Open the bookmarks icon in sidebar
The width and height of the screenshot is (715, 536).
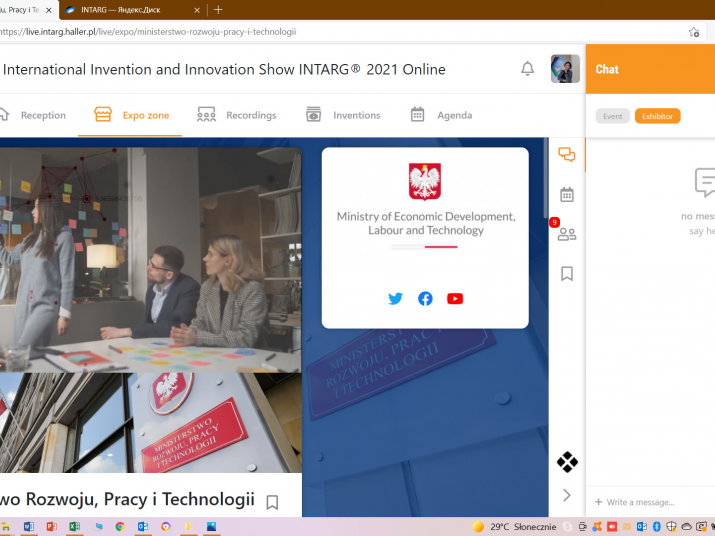[x=567, y=273]
